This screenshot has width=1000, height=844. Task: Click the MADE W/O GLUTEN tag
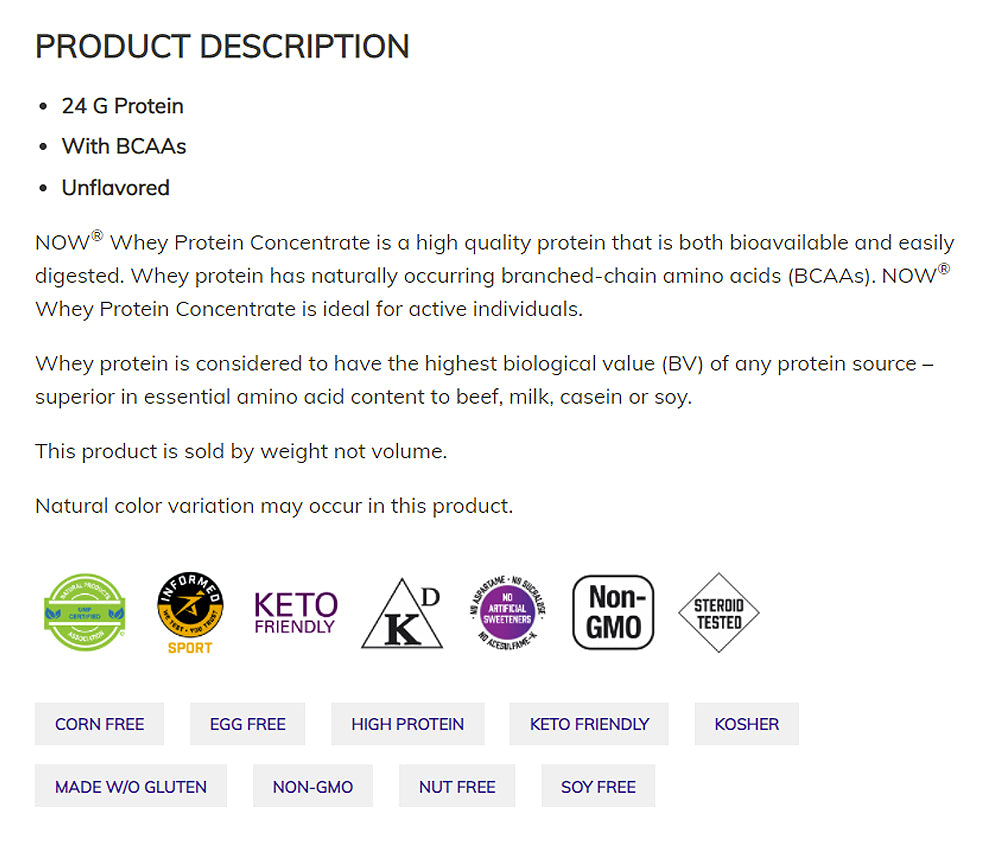[x=131, y=786]
